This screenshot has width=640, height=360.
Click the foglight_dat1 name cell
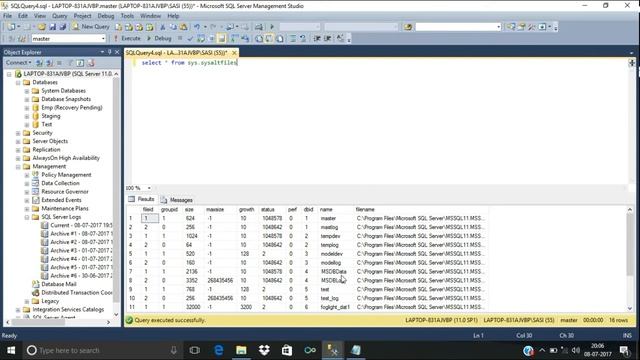[x=336, y=307]
